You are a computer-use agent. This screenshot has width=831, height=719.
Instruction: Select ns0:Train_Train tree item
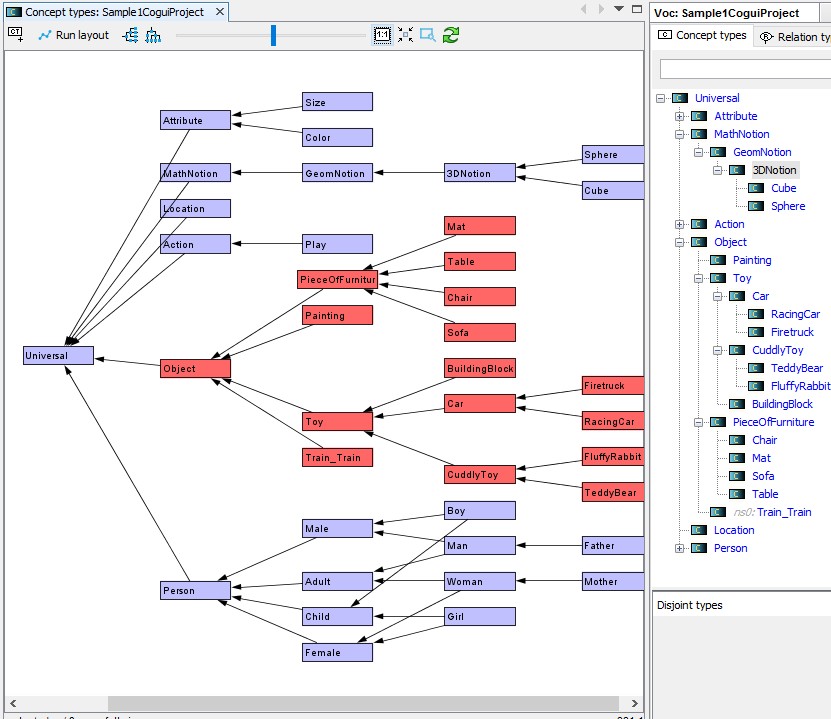click(x=772, y=512)
